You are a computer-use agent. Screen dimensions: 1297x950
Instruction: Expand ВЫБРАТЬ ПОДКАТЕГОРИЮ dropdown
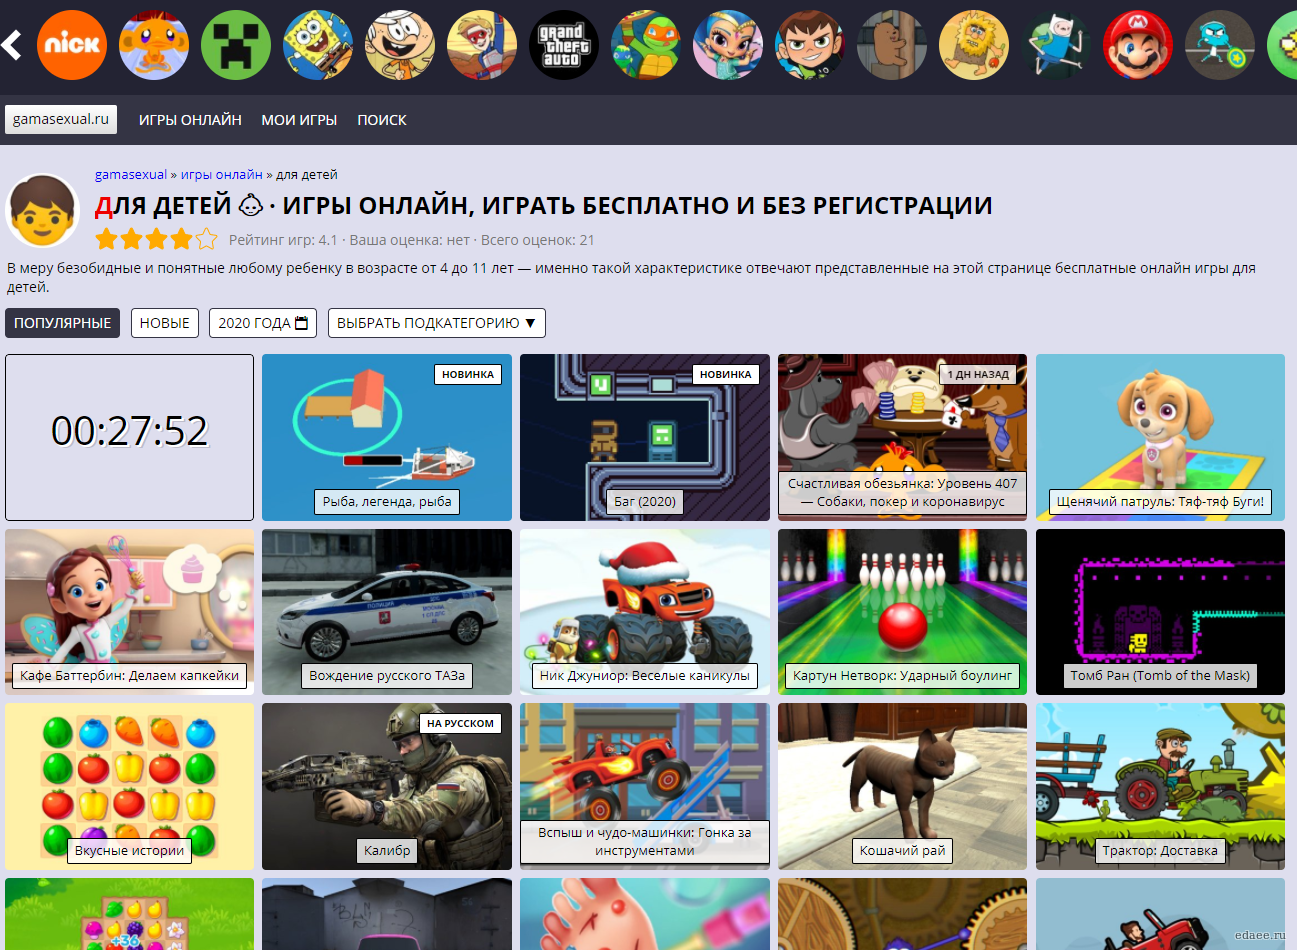click(437, 323)
